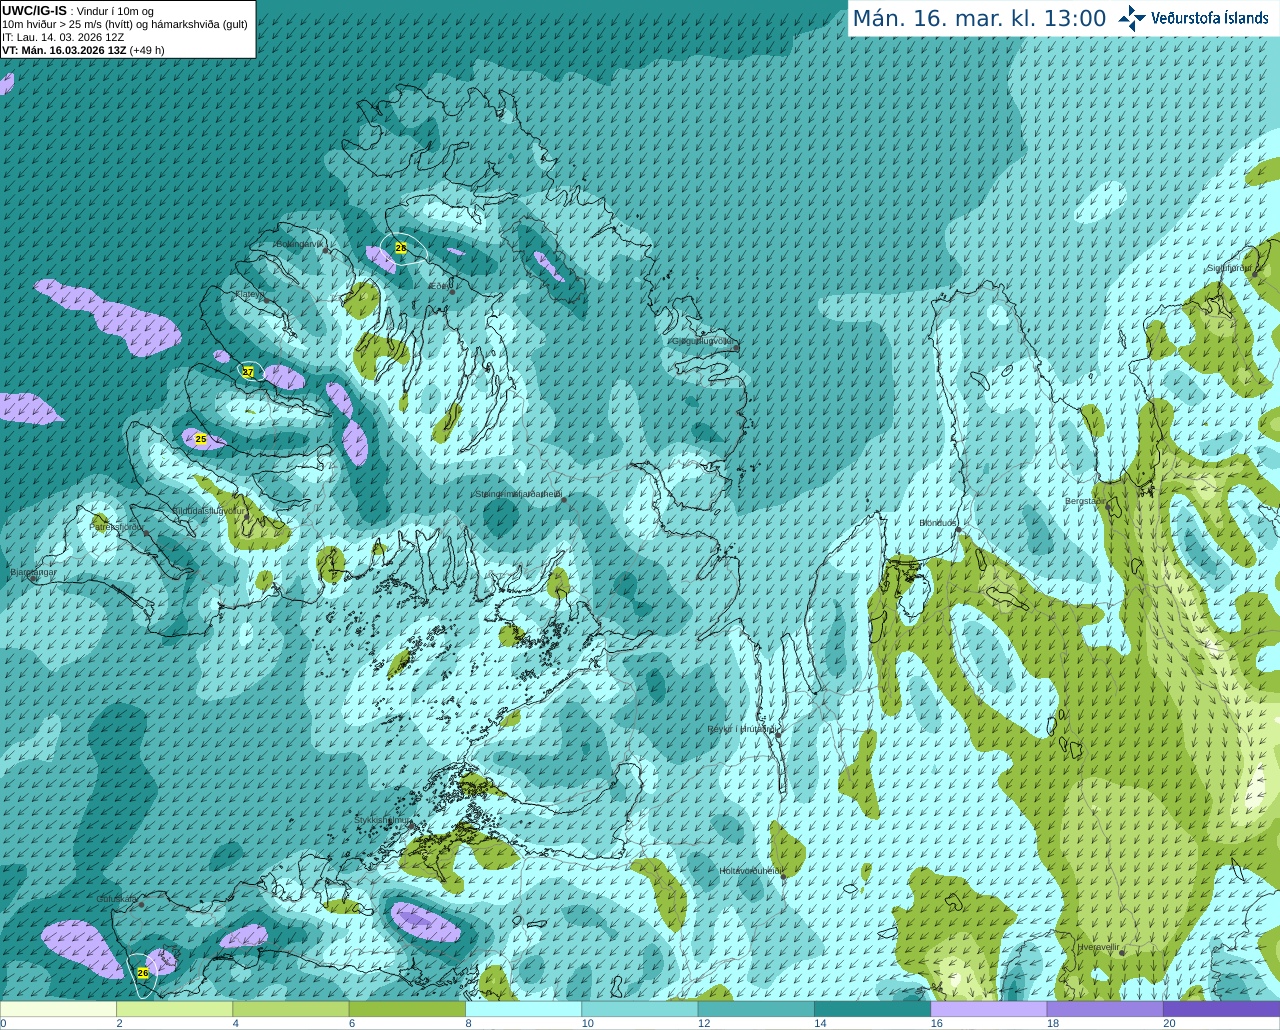Select the 18–20 m/s legend color

click(1105, 1009)
